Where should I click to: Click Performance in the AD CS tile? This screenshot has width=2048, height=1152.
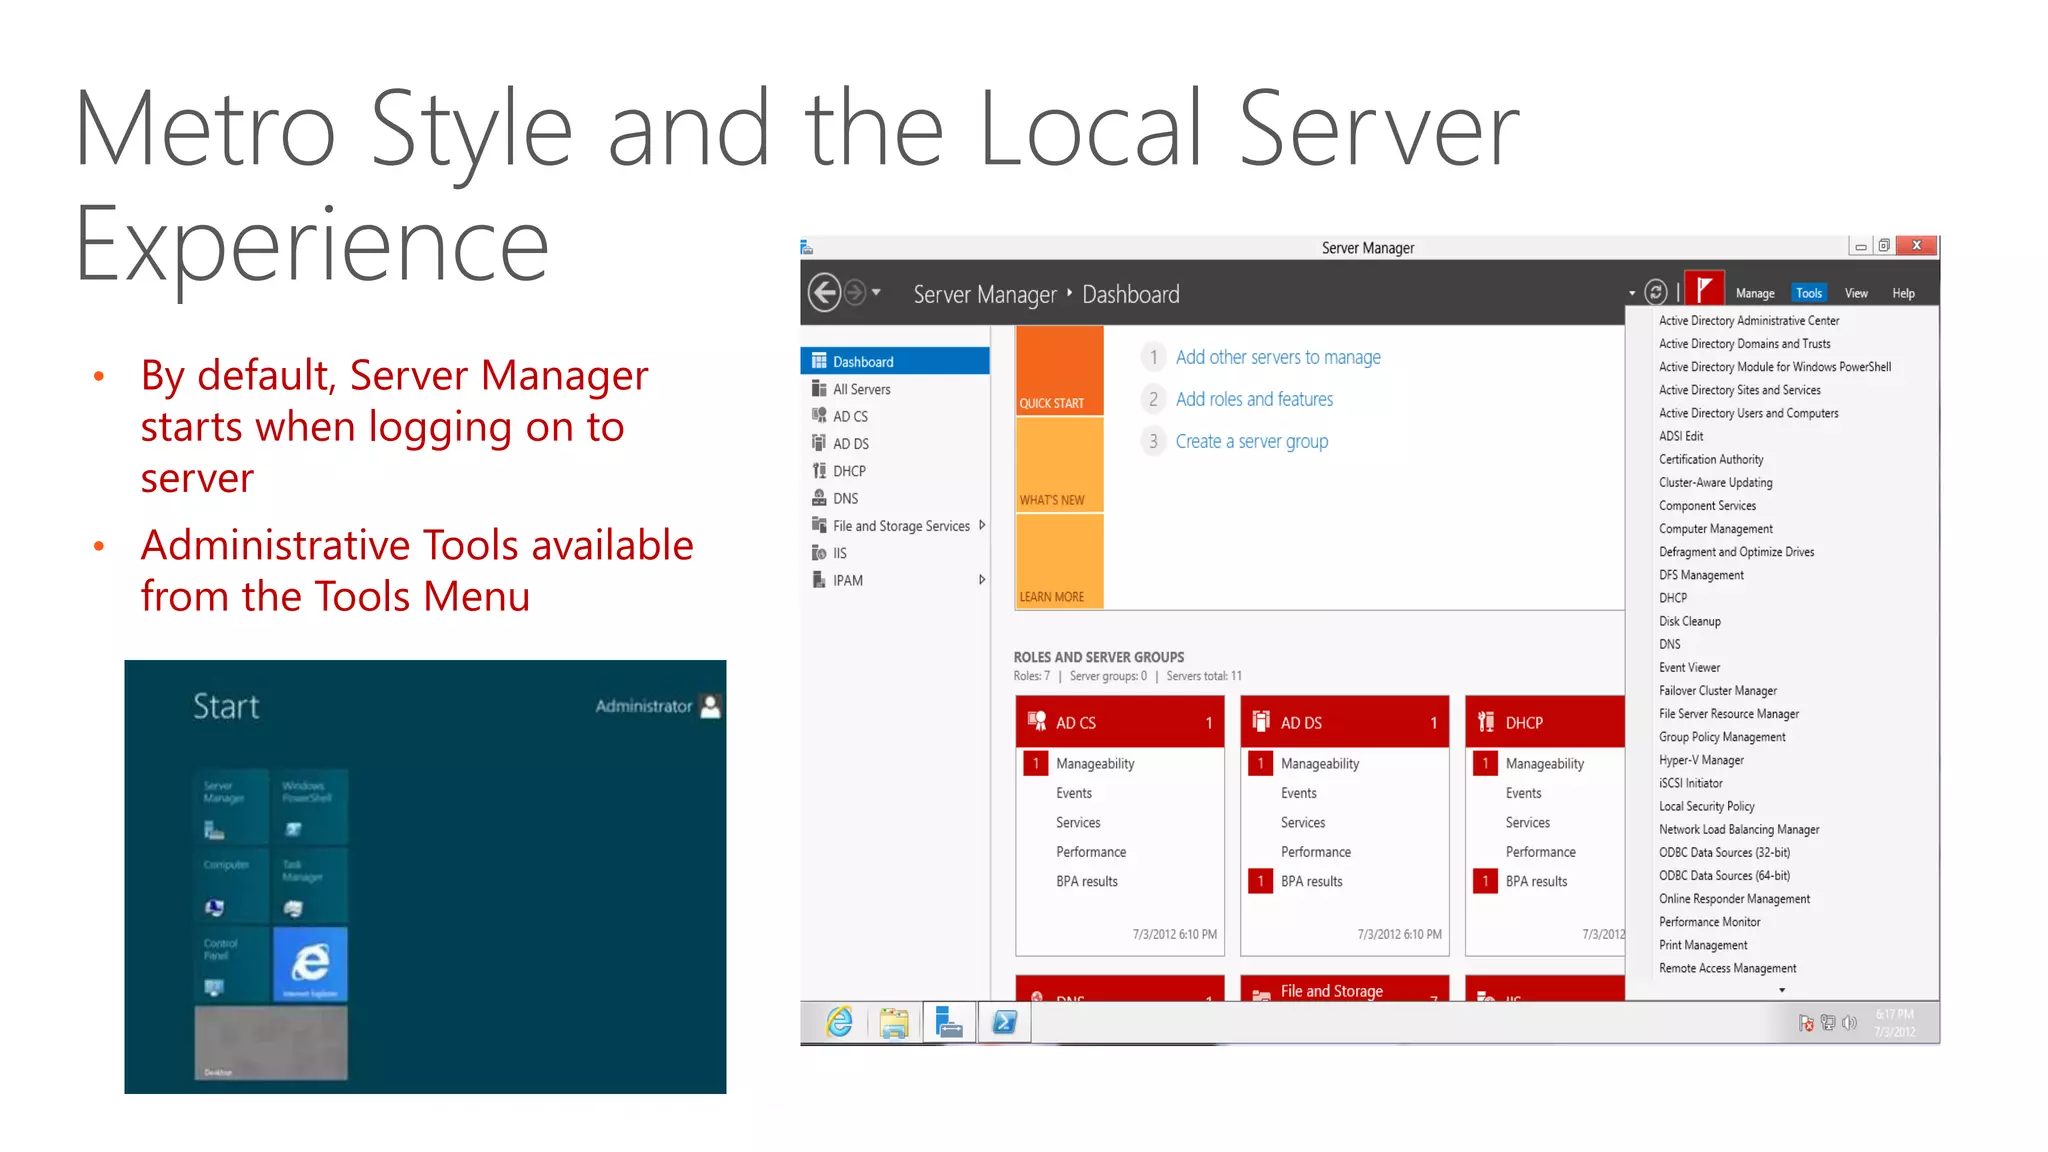pos(1091,852)
